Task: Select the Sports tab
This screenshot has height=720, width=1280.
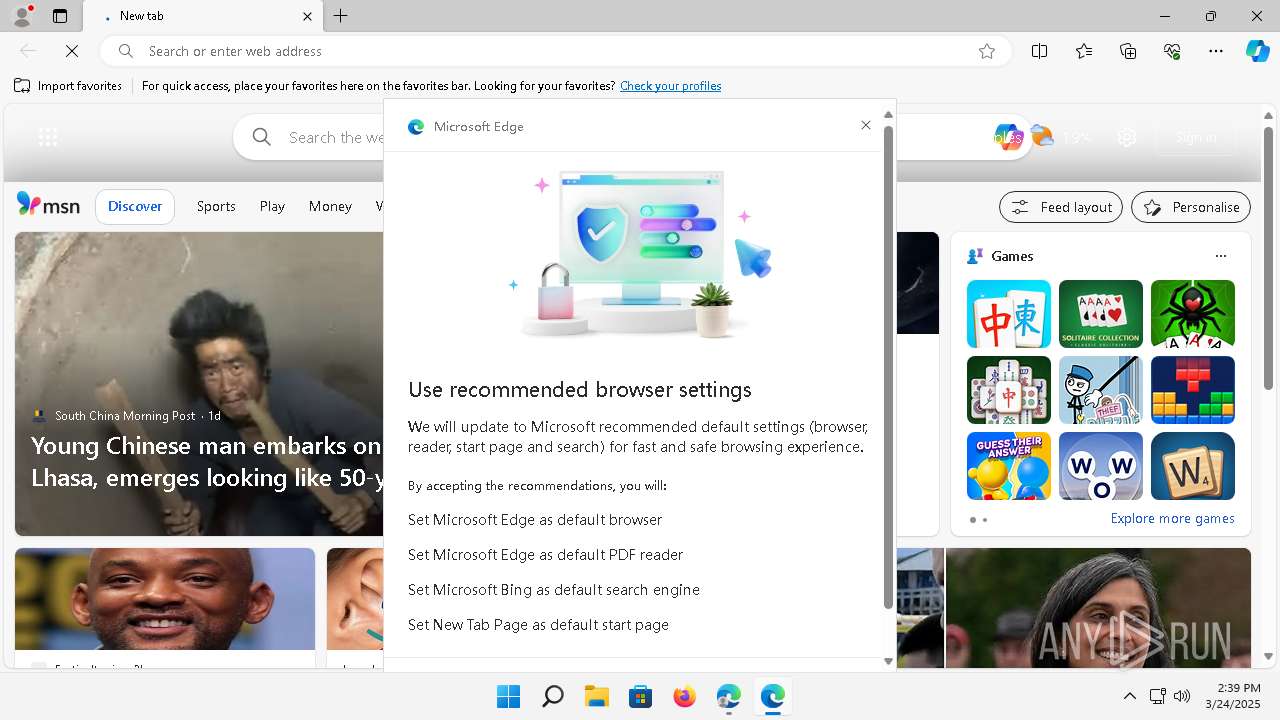Action: pos(216,206)
